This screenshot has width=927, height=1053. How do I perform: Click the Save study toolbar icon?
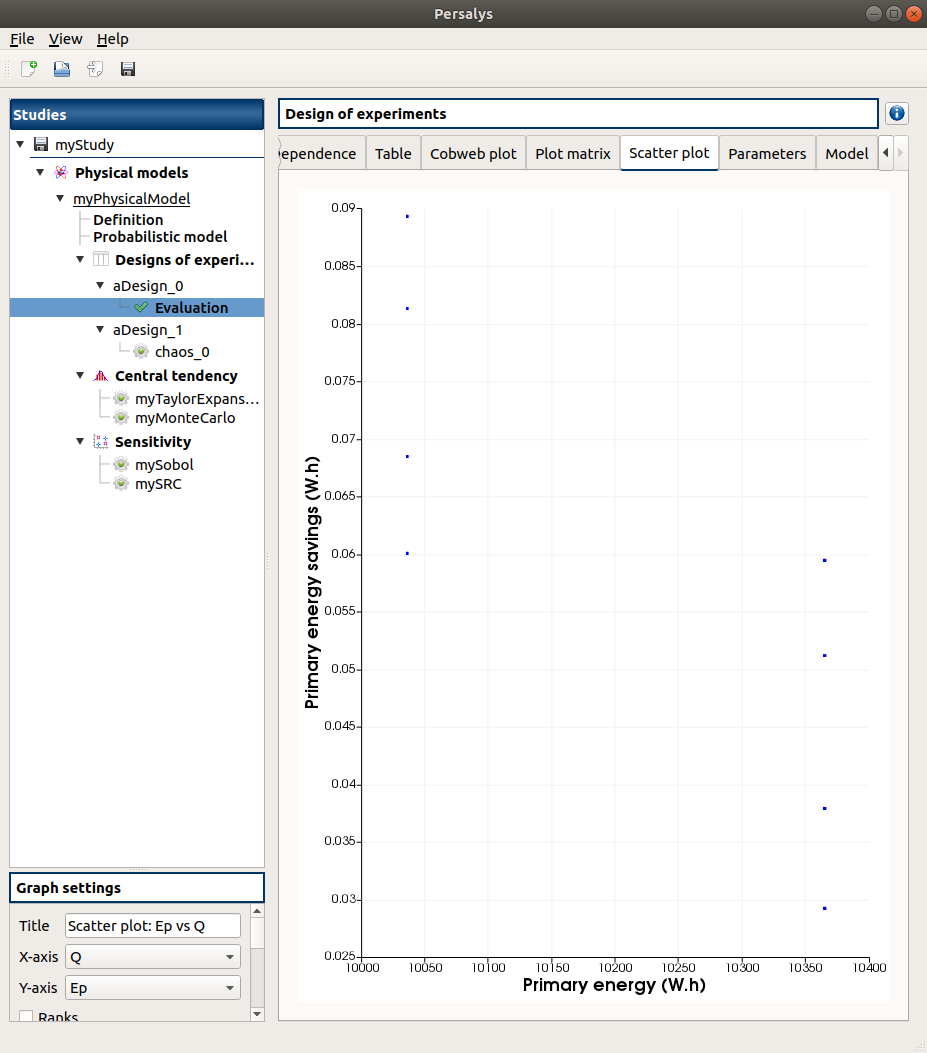[x=128, y=69]
